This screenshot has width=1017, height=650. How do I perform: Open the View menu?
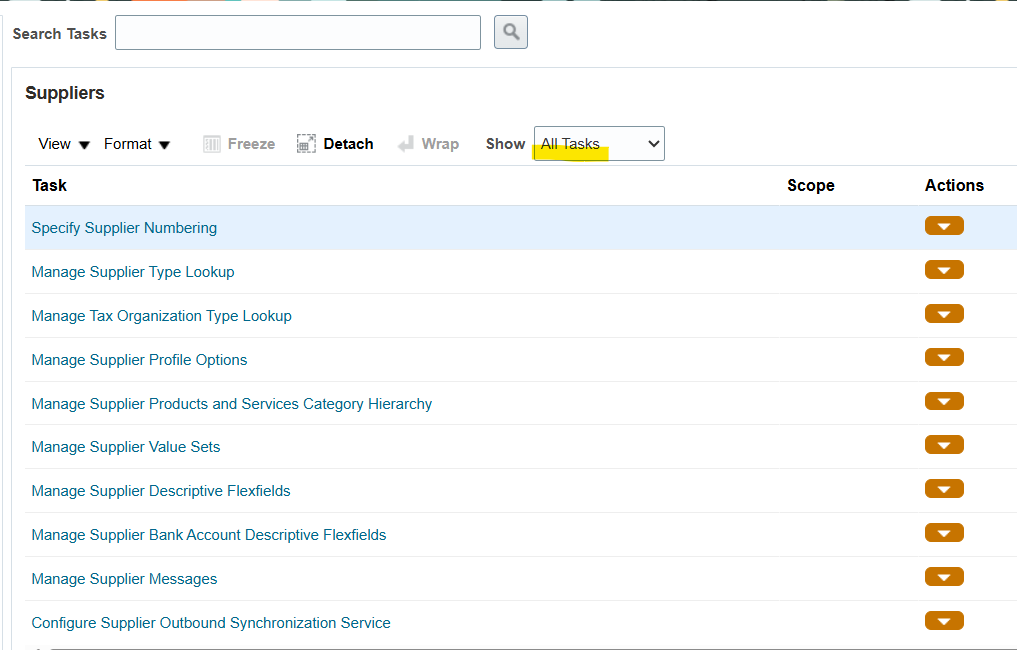pyautogui.click(x=64, y=144)
